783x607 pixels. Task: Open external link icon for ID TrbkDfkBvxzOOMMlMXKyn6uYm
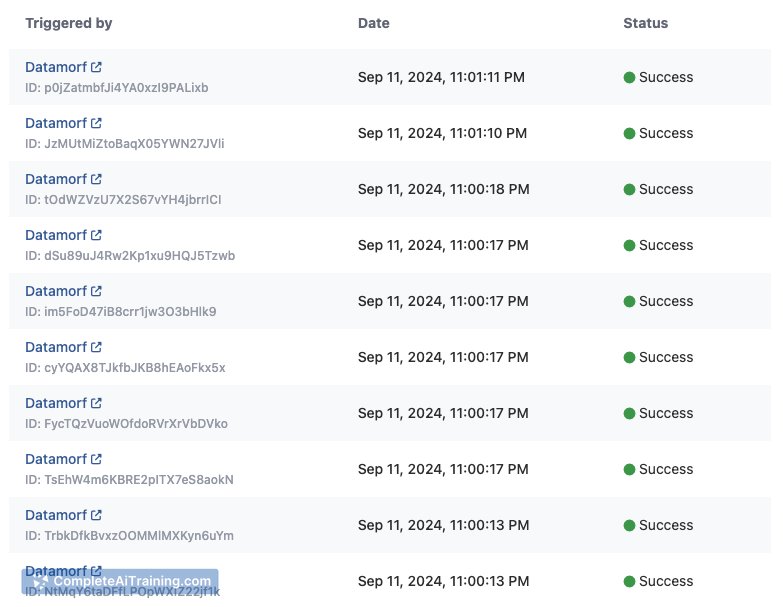click(x=96, y=514)
